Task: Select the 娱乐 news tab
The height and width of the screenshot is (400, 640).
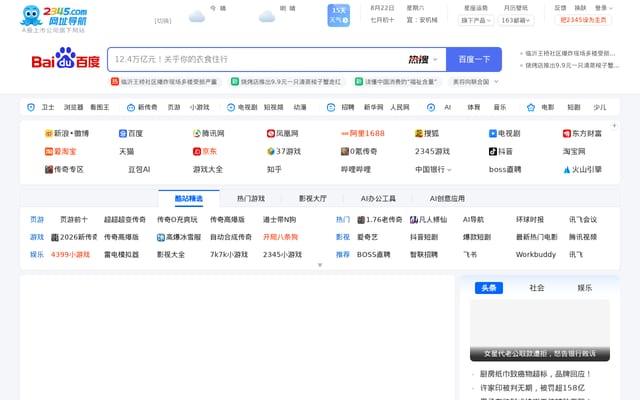Action: click(x=584, y=288)
